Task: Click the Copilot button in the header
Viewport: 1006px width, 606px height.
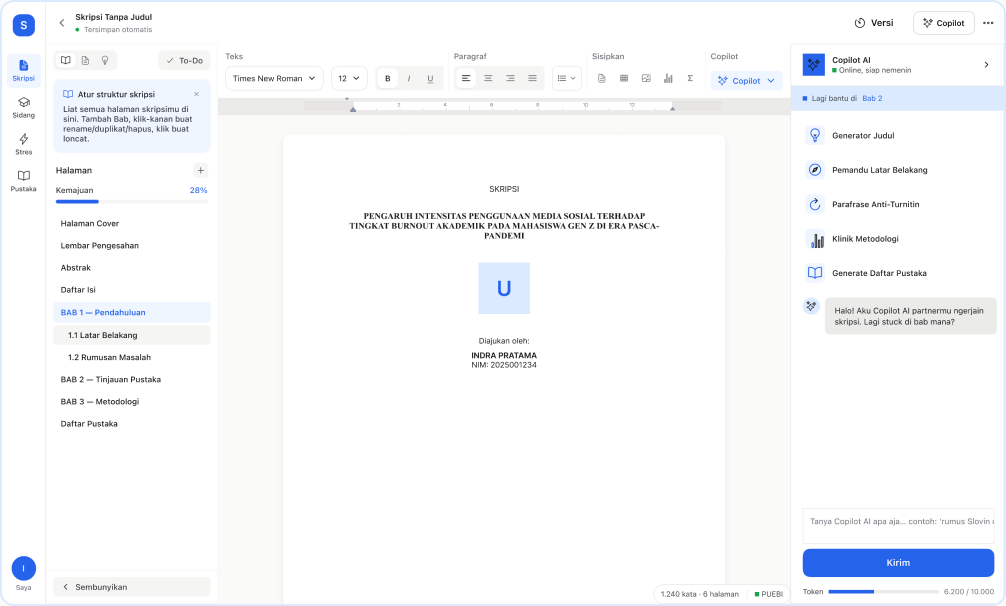Action: pyautogui.click(x=944, y=23)
